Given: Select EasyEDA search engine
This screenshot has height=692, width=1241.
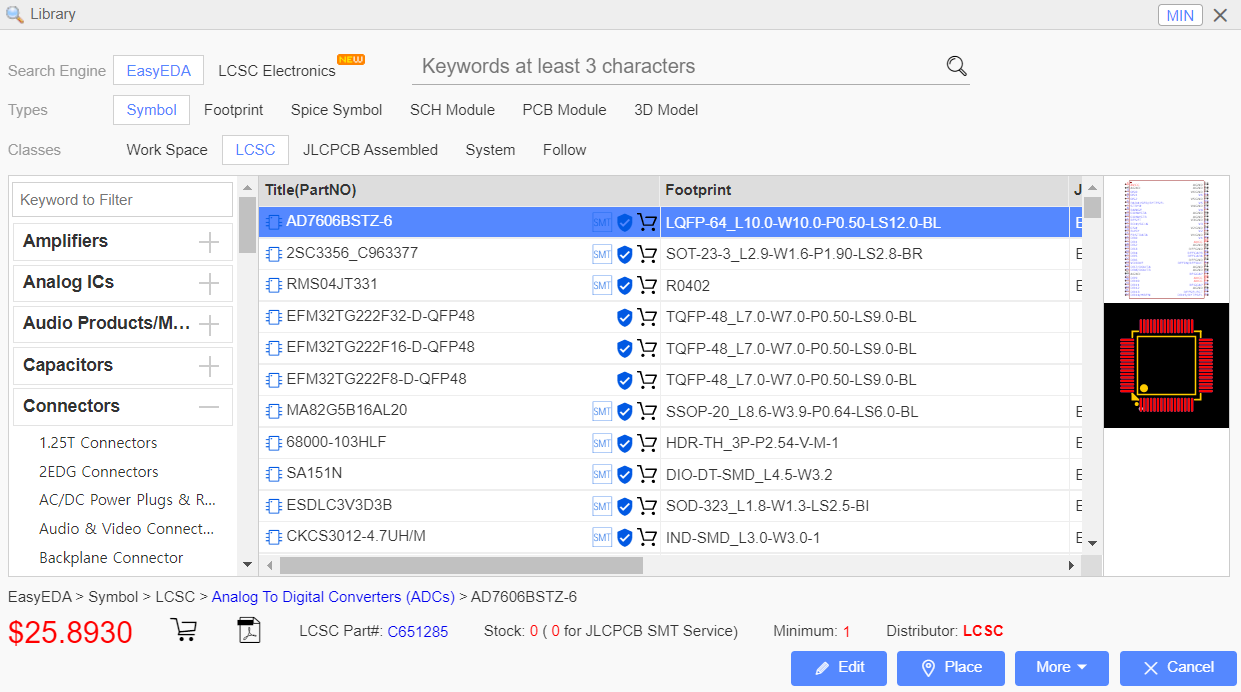Looking at the screenshot, I should pos(159,71).
